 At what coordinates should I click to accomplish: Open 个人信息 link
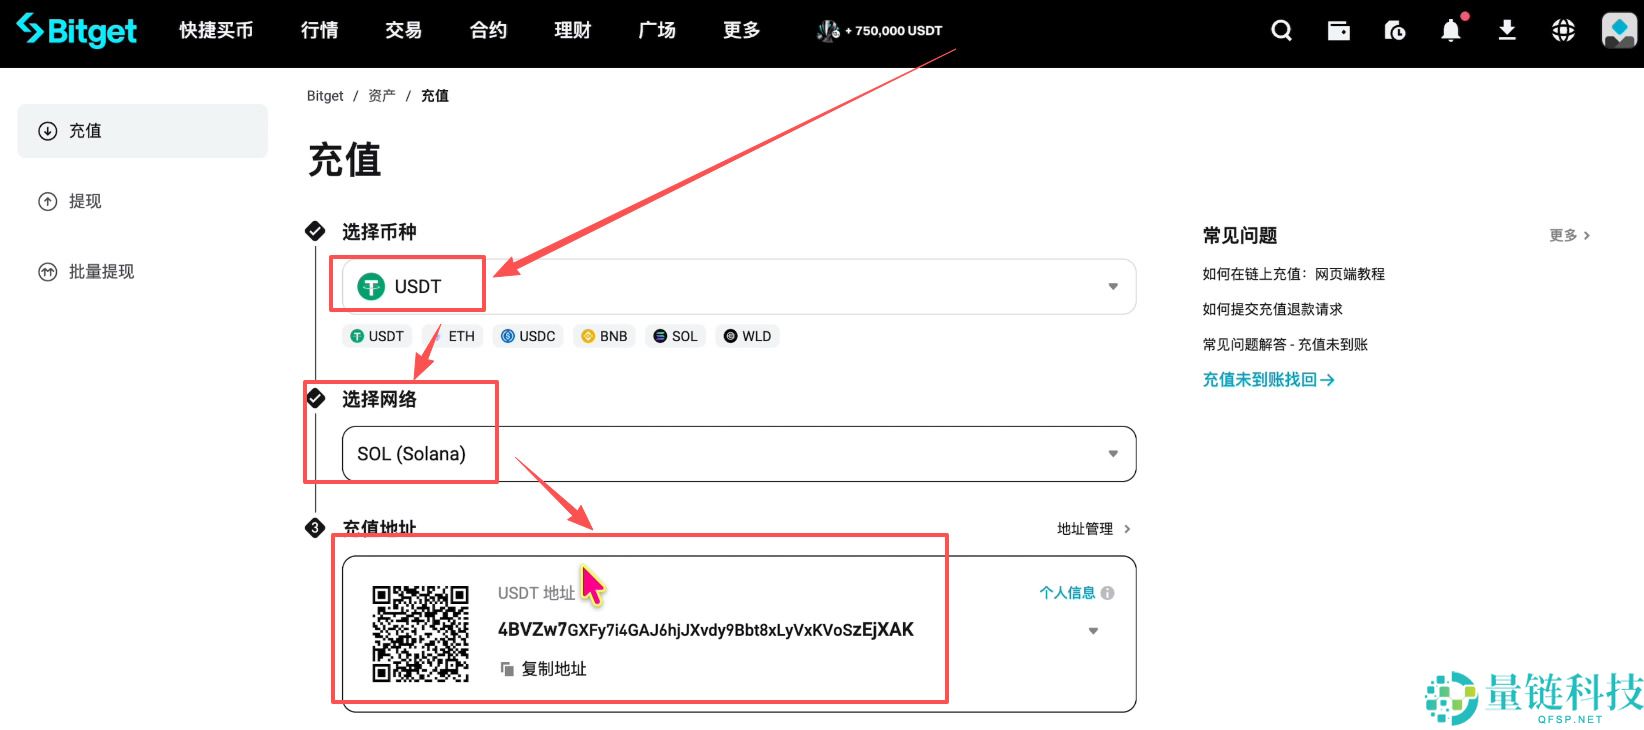[1067, 593]
